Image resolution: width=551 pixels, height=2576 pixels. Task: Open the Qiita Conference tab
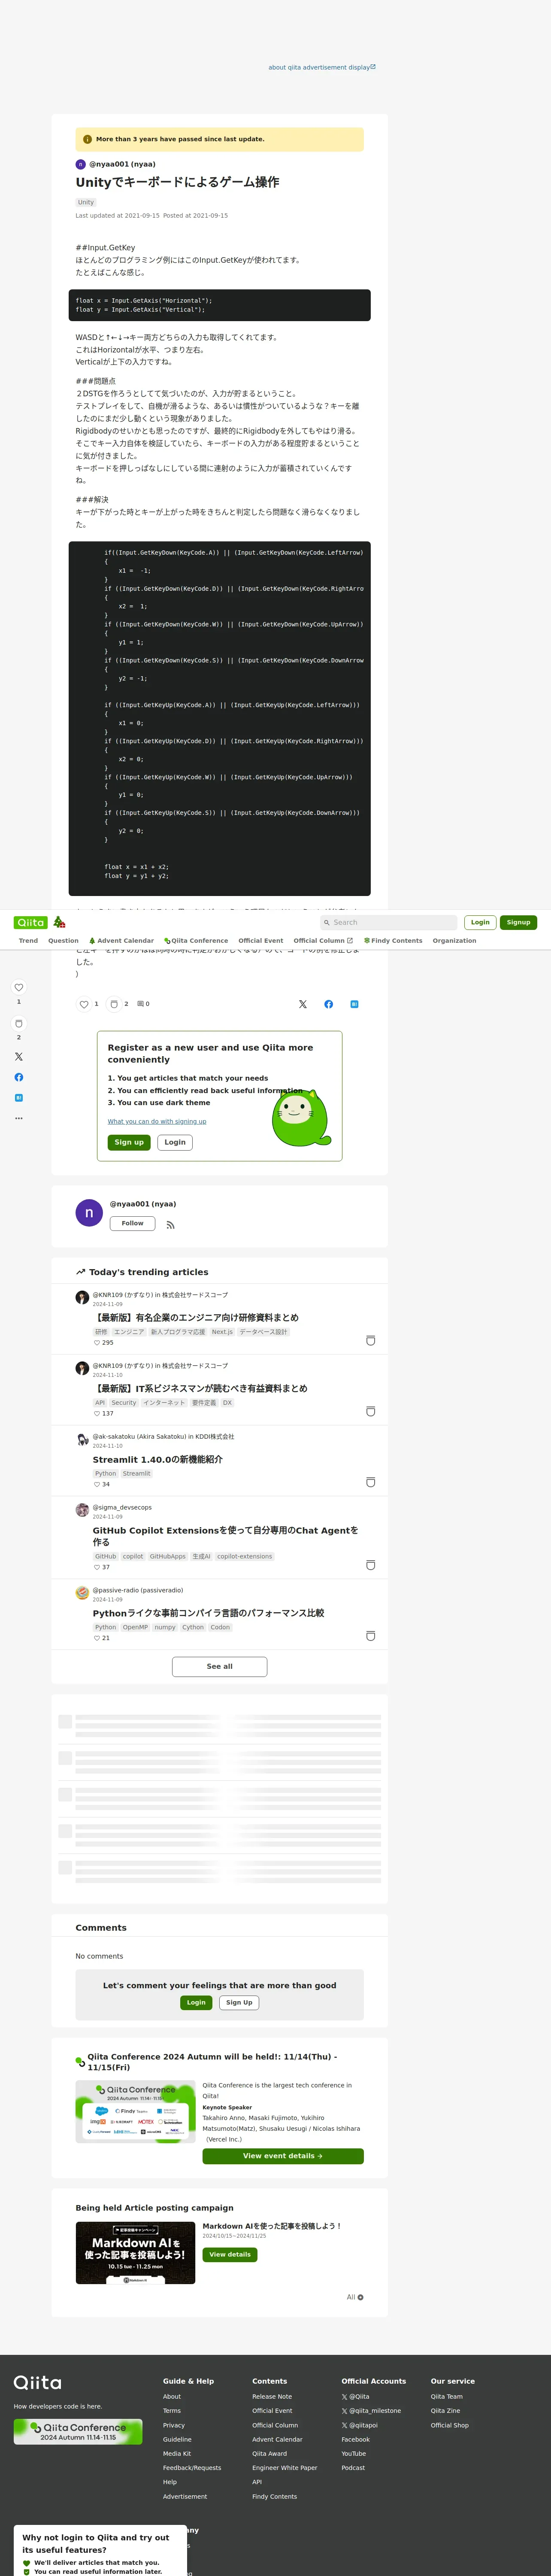coord(196,941)
